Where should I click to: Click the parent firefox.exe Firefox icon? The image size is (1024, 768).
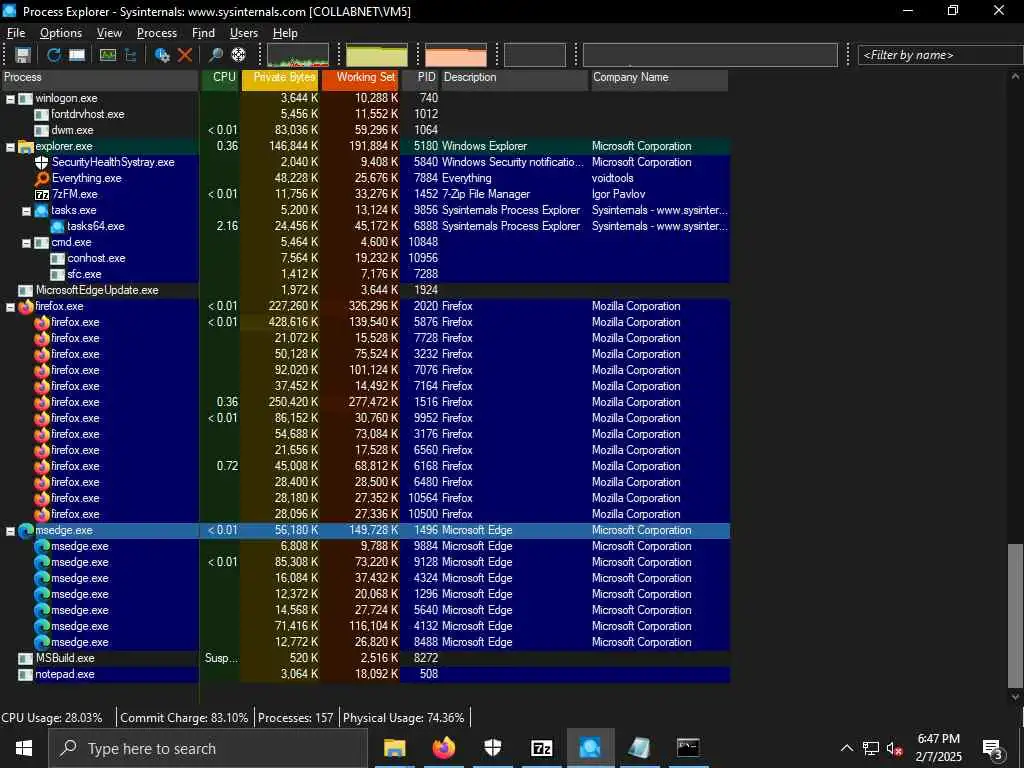coord(26,306)
